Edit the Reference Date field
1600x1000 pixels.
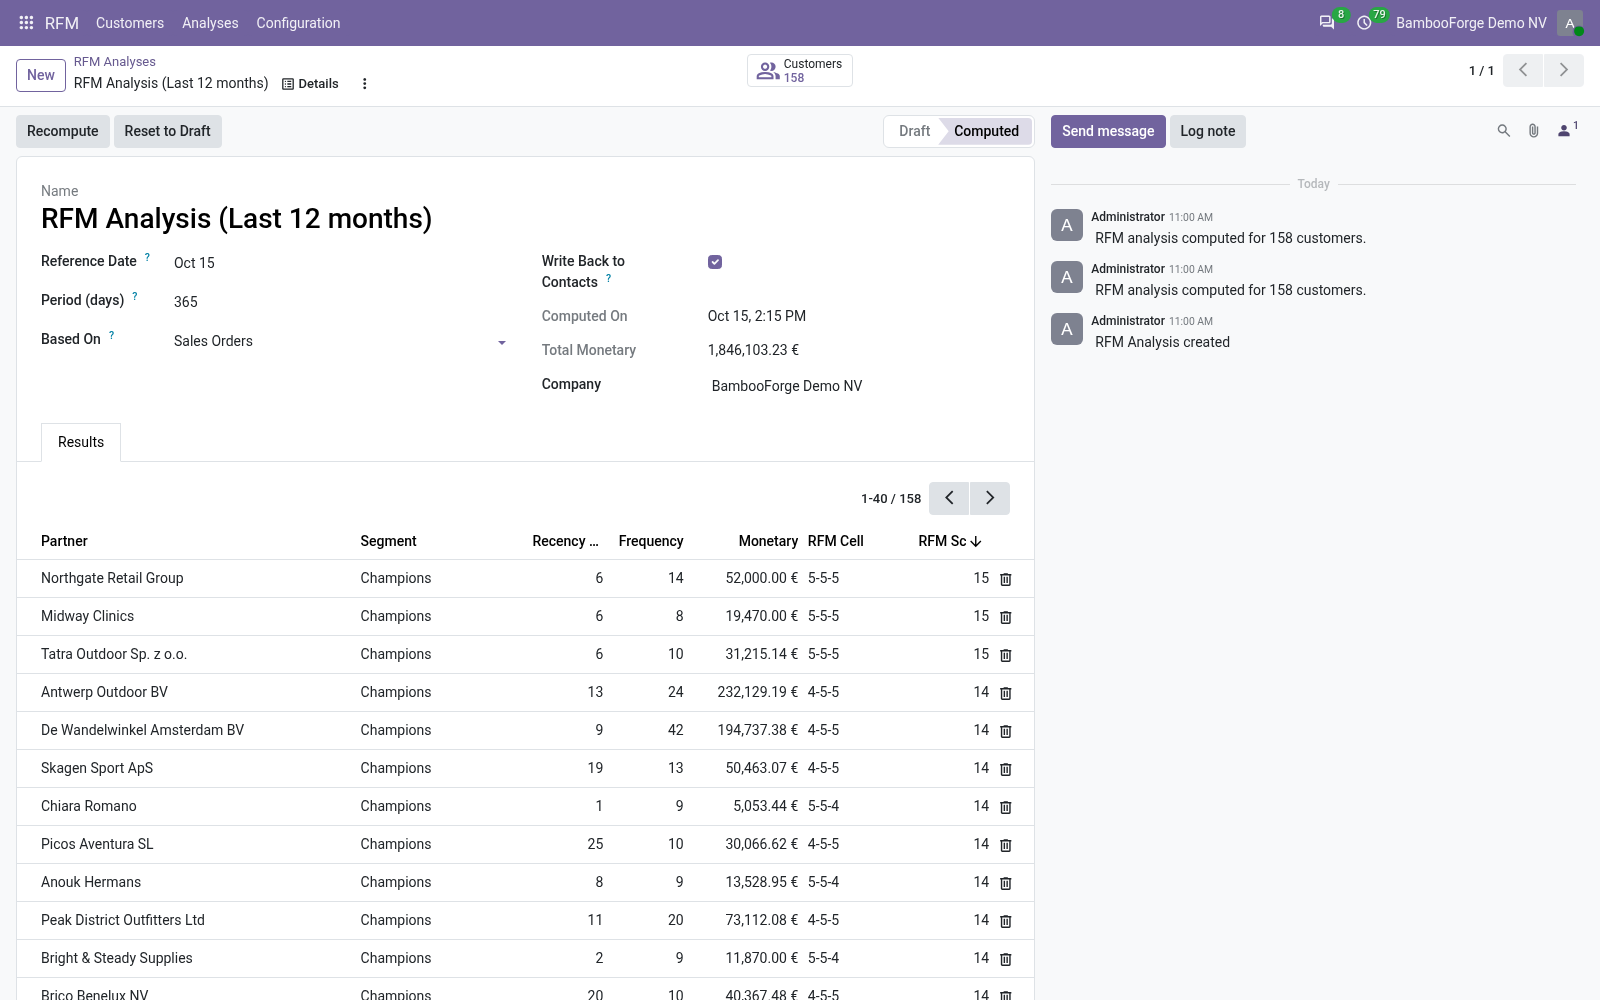tap(340, 263)
